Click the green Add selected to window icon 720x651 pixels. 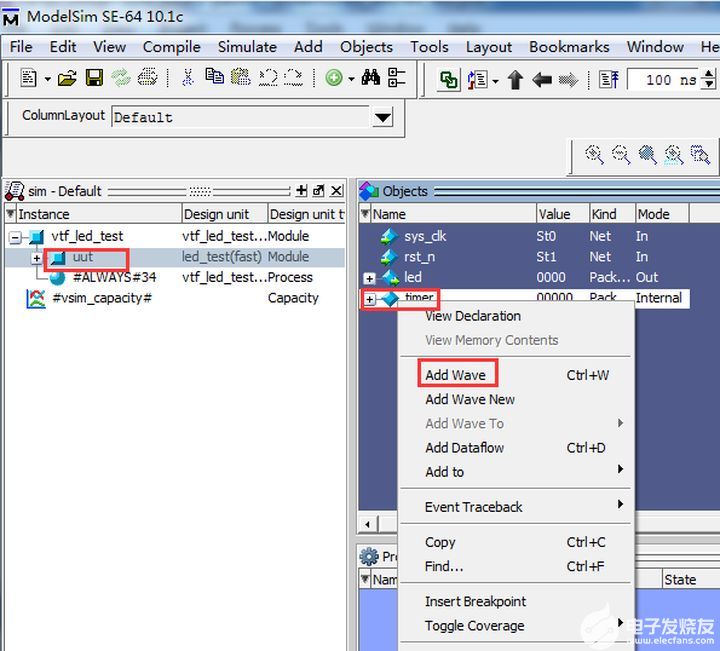pos(334,78)
